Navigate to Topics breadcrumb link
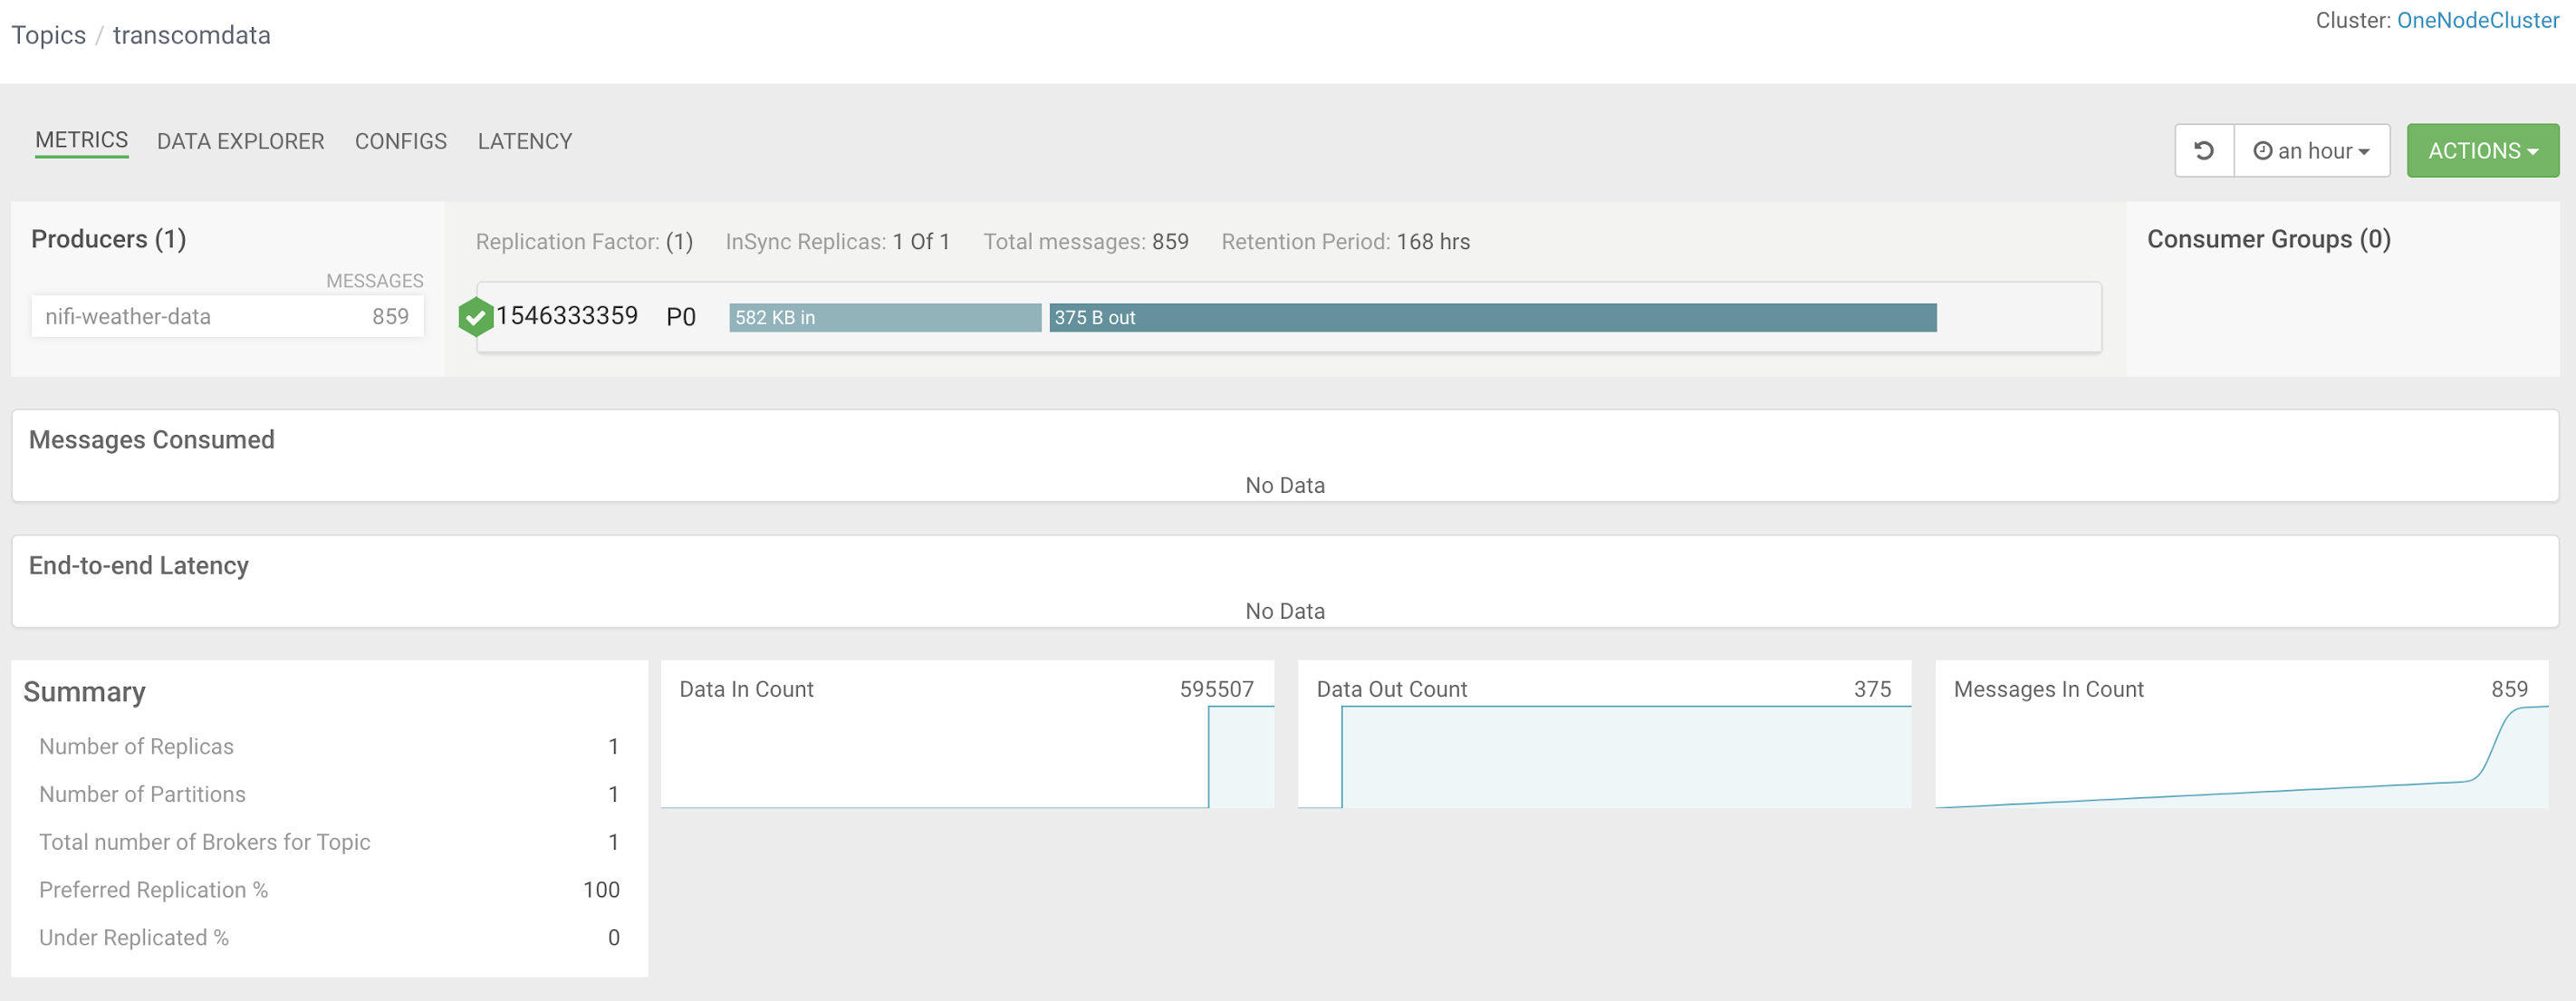This screenshot has height=1001, width=2576. [48, 35]
